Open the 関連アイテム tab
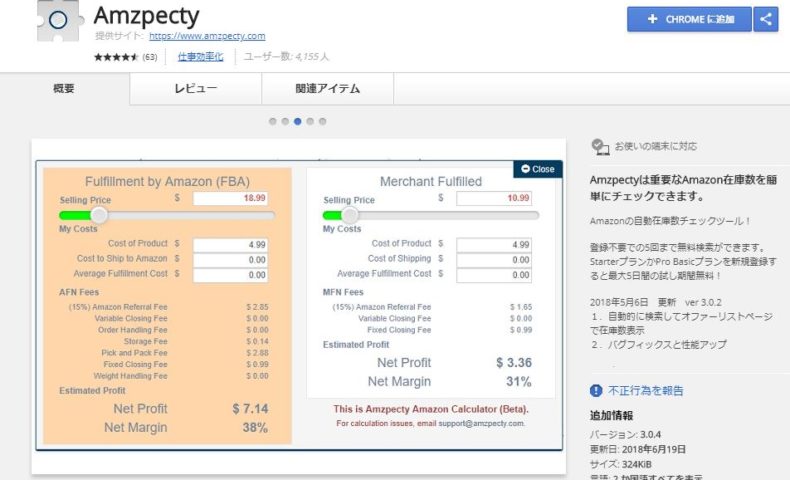 click(327, 89)
